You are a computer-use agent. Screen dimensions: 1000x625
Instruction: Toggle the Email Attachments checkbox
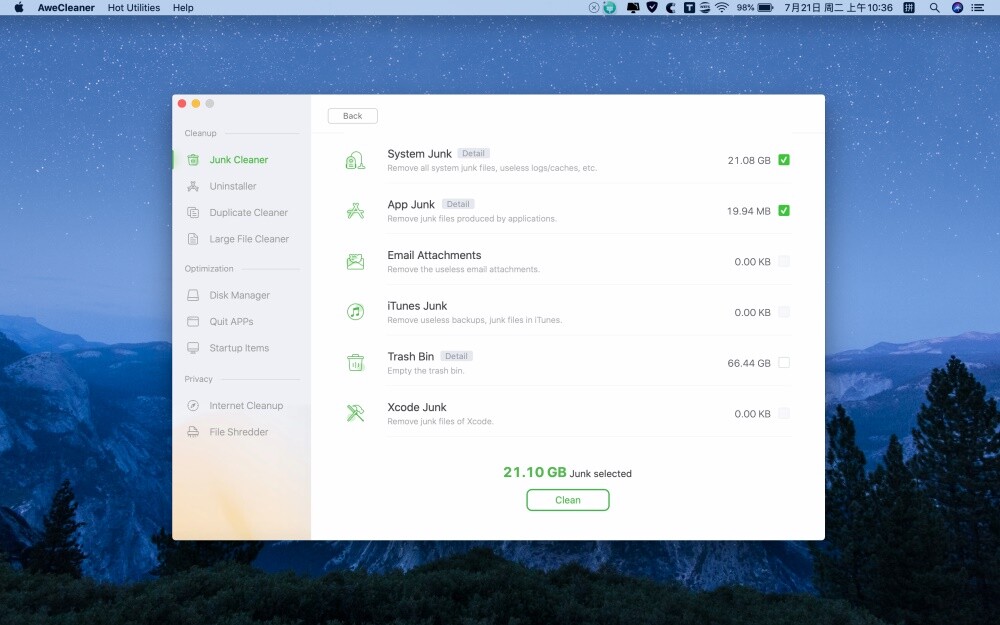tap(784, 261)
